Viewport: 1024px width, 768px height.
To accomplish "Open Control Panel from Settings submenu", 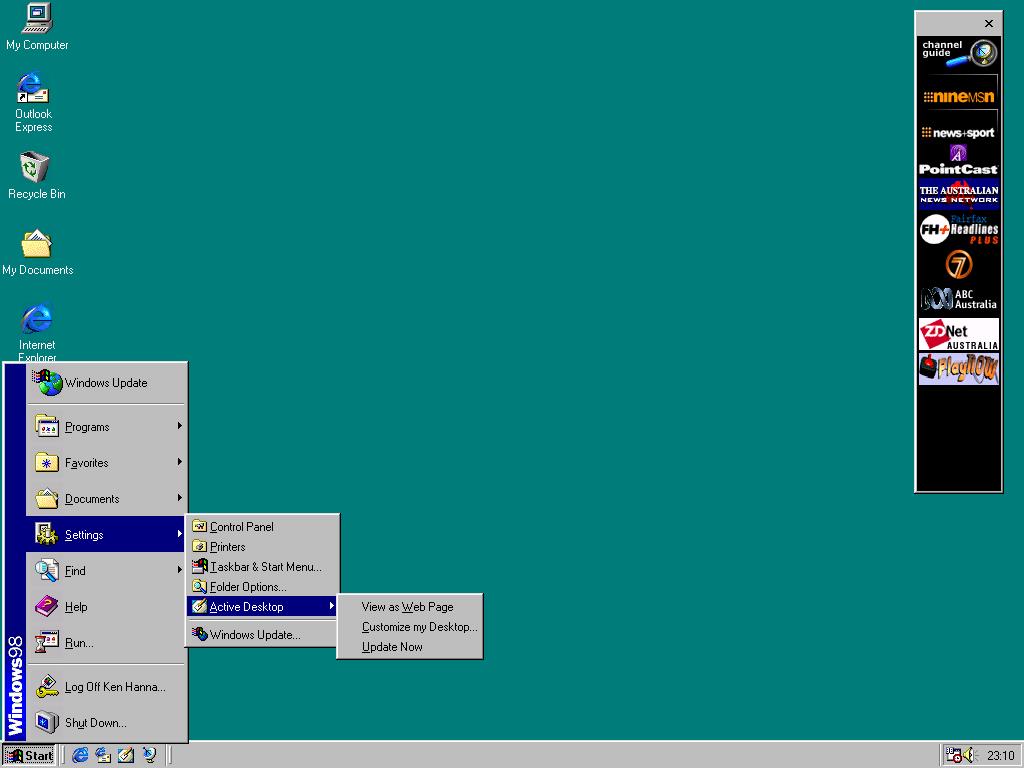I will point(263,526).
